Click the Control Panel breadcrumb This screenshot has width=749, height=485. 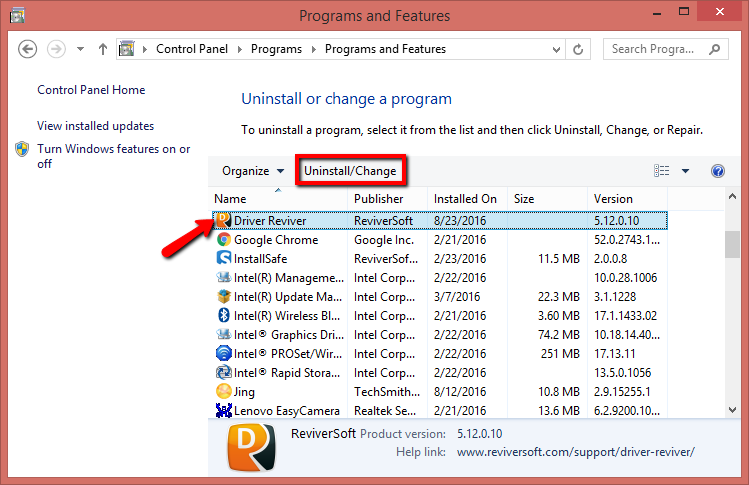point(192,49)
